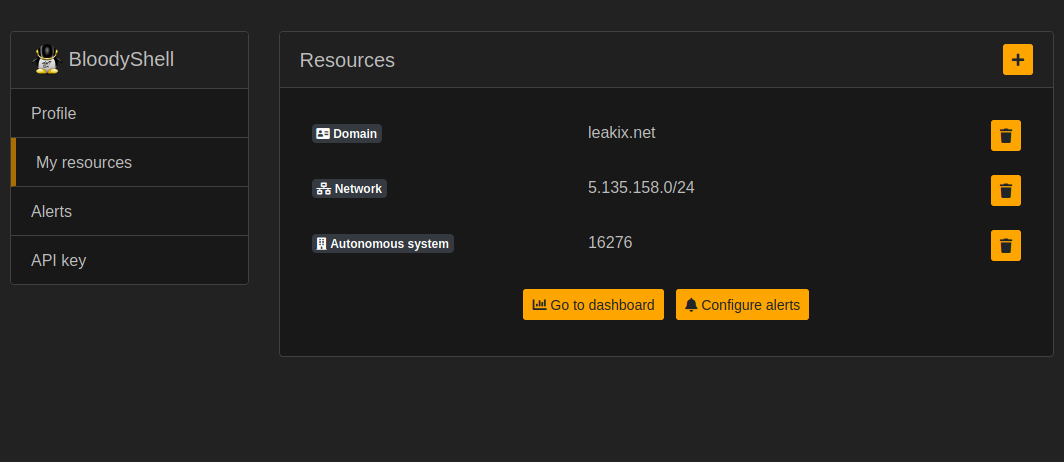Click the chart icon on Go to dashboard
This screenshot has width=1064, height=462.
pos(539,305)
